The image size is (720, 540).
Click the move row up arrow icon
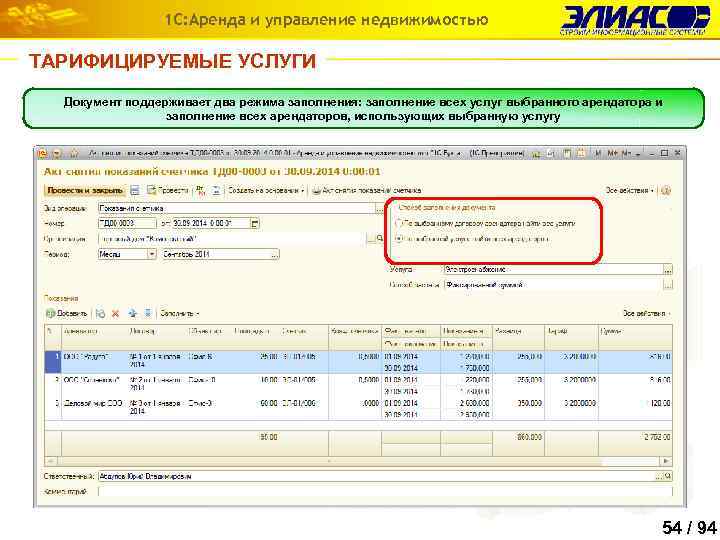133,314
